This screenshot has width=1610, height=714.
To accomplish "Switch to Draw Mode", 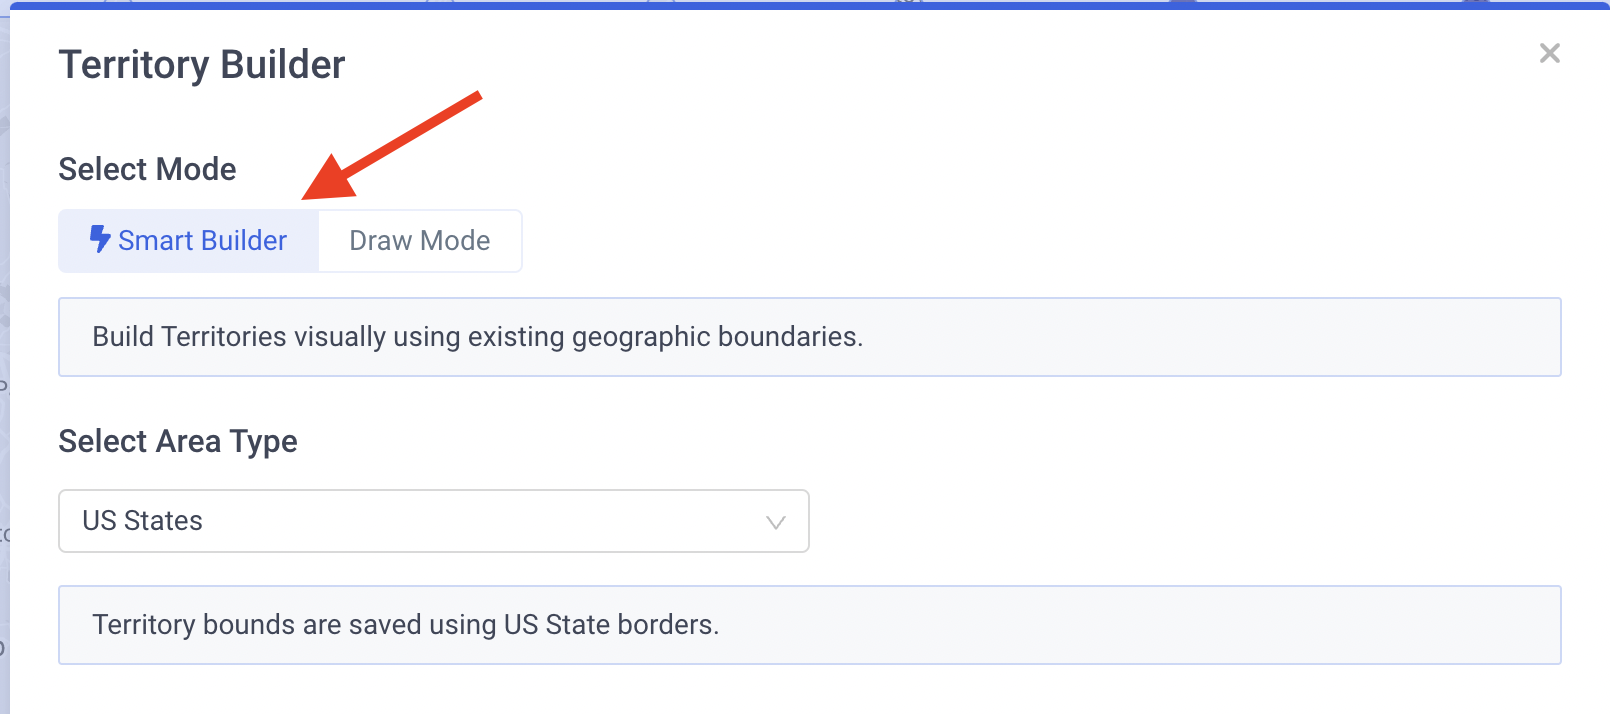I will click(x=420, y=241).
